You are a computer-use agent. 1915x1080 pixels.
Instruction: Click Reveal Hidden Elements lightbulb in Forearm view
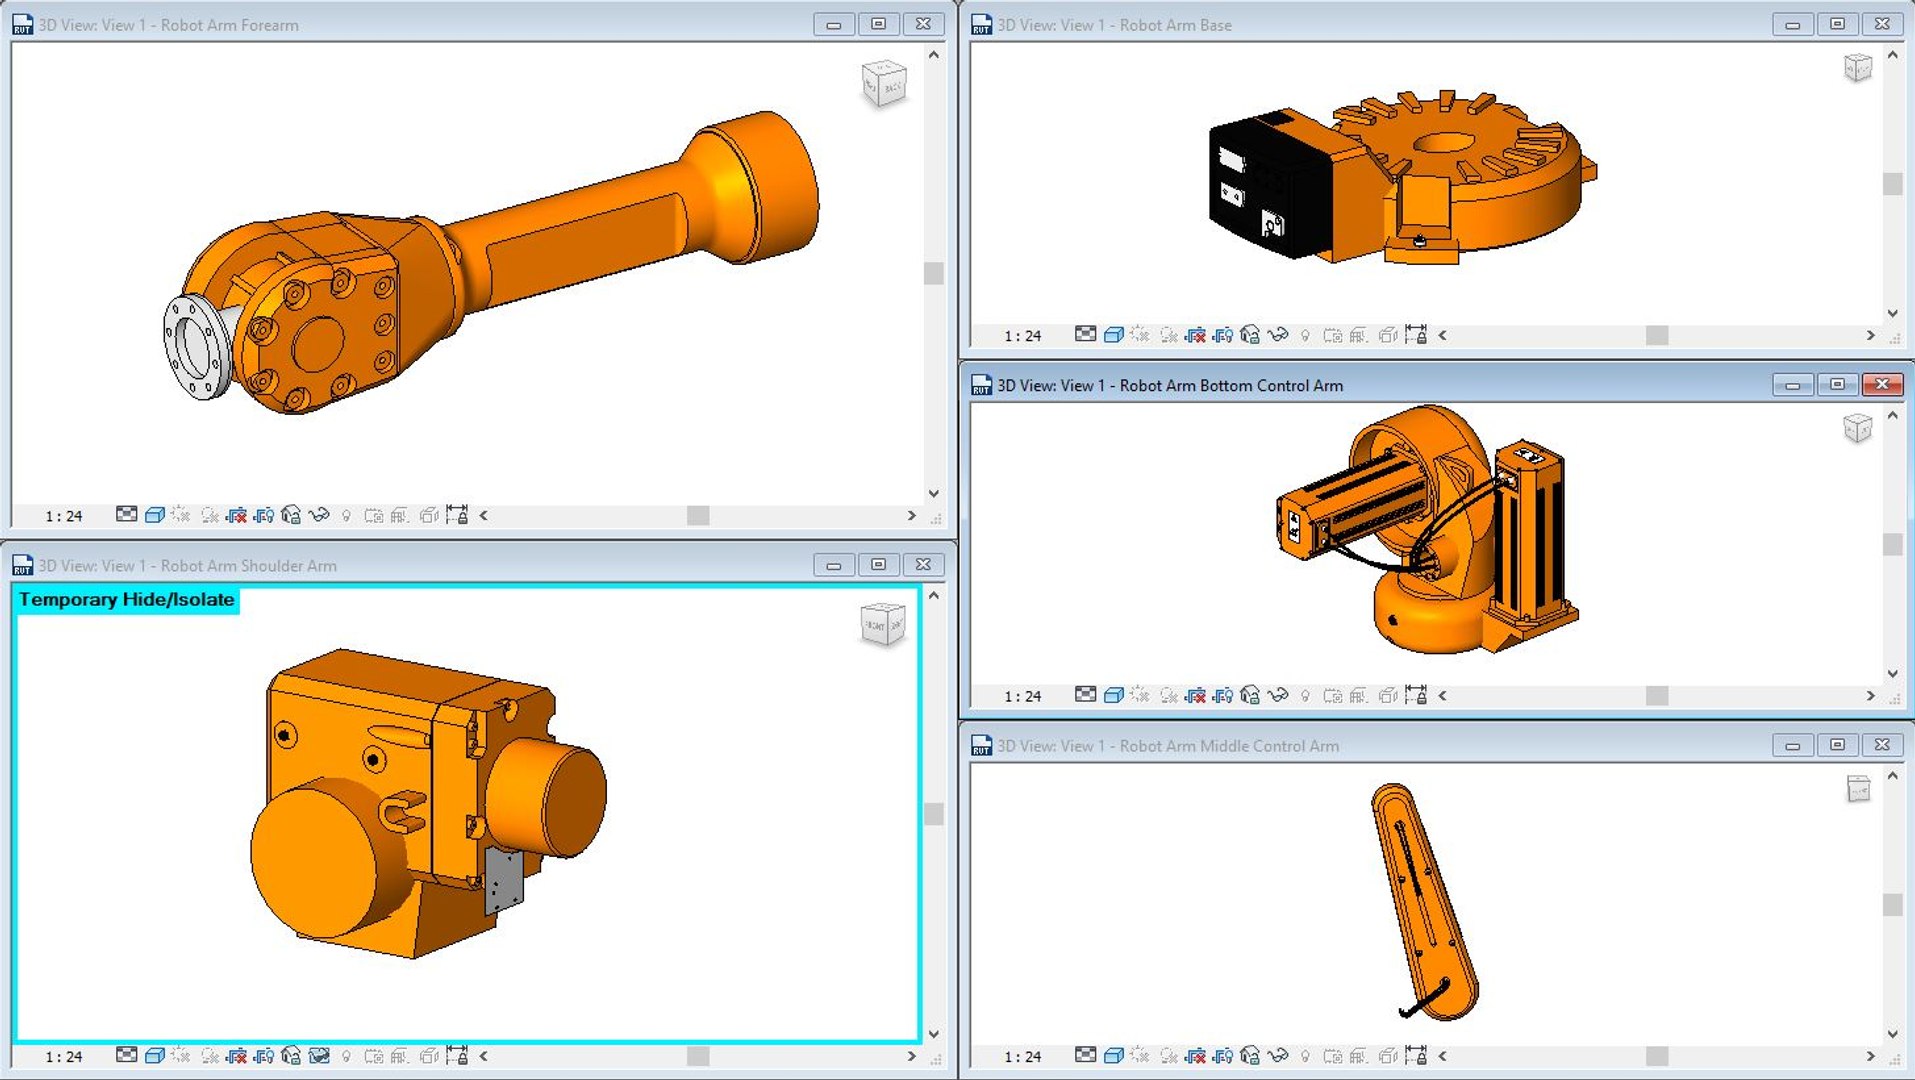(346, 515)
